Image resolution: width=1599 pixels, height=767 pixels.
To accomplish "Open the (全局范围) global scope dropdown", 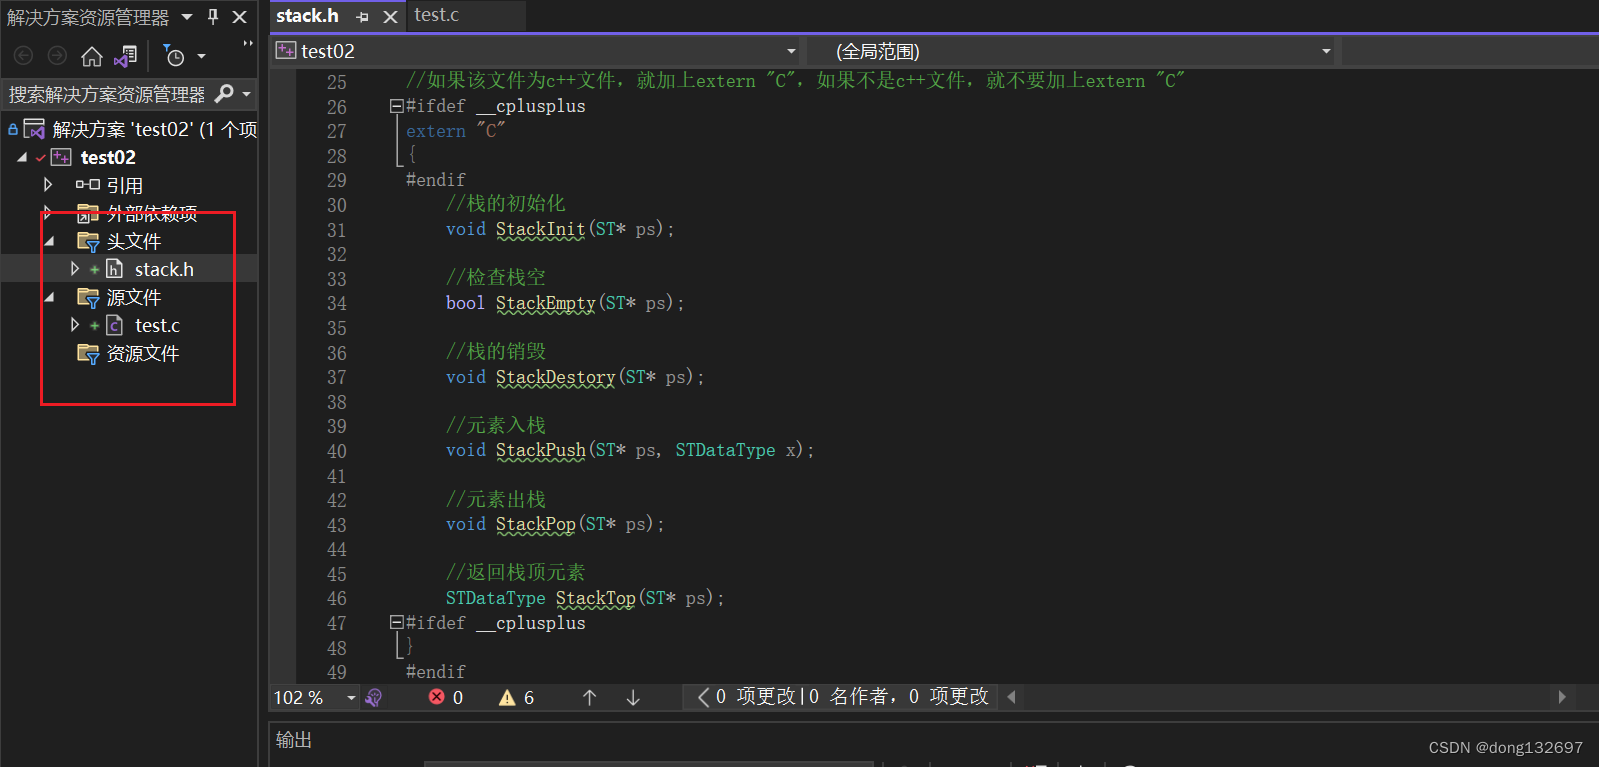I will (x=1326, y=51).
